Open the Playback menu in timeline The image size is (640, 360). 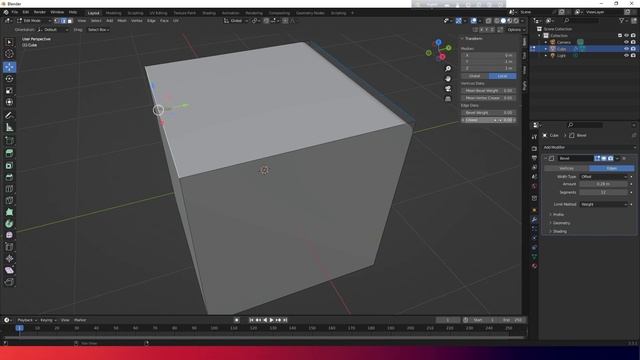(x=27, y=320)
